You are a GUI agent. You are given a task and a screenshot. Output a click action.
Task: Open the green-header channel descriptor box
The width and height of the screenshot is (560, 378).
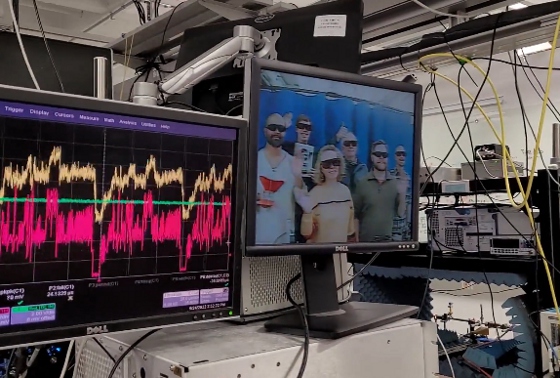click(33, 313)
